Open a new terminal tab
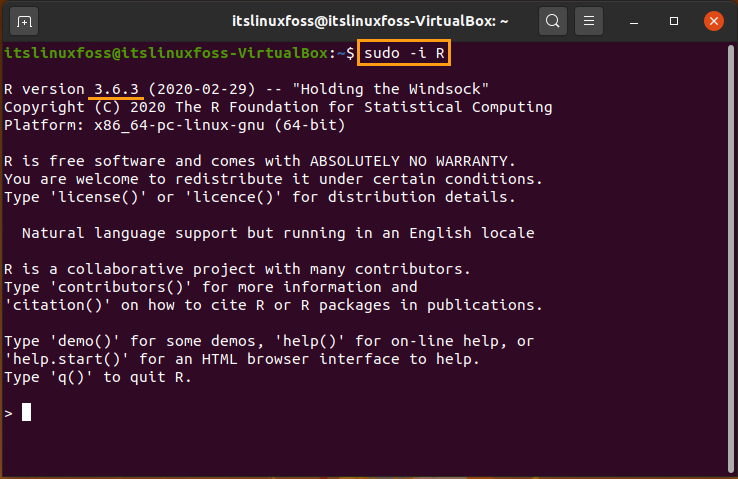 24,22
